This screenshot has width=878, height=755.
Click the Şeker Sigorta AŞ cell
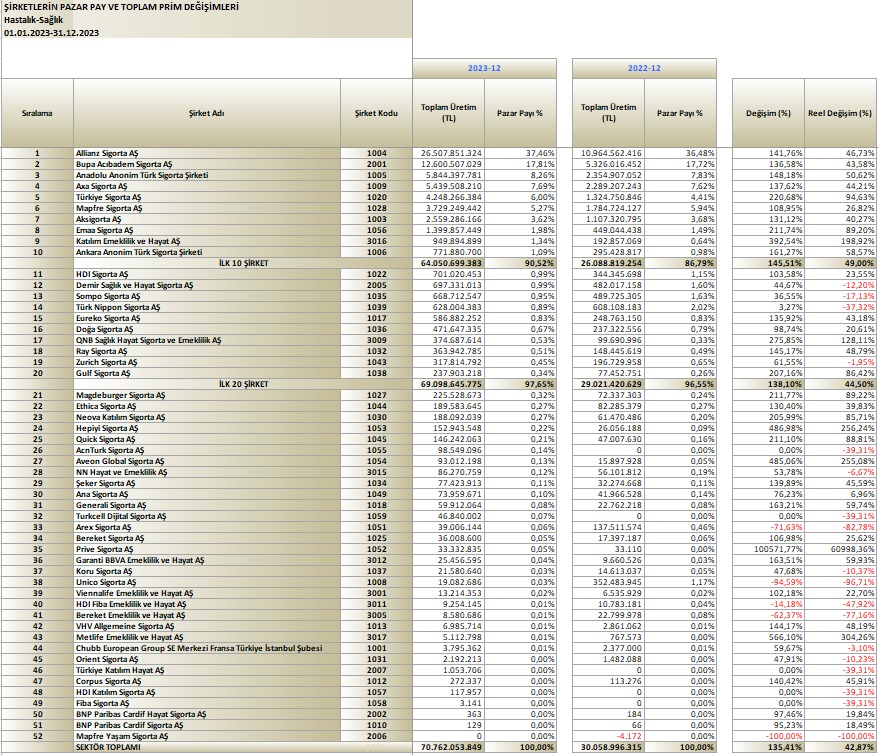207,483
